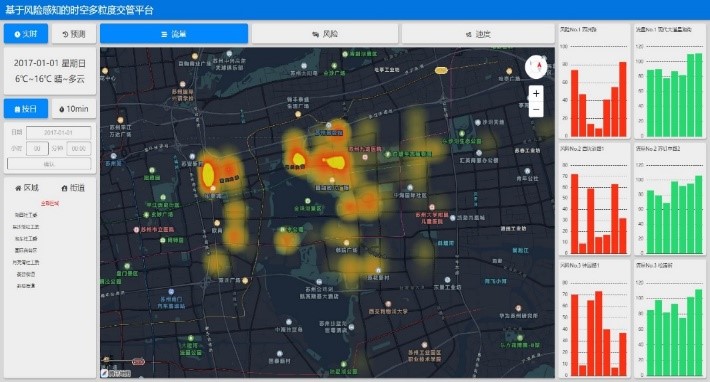The width and height of the screenshot is (710, 382).
Task: Click the map zoom out minus icon
Action: pyautogui.click(x=536, y=109)
